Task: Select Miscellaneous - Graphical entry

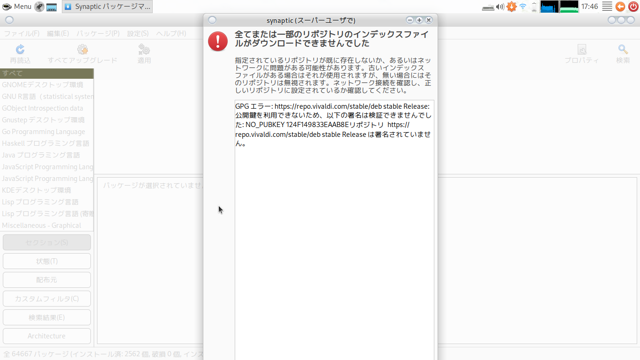Action: coord(47,225)
